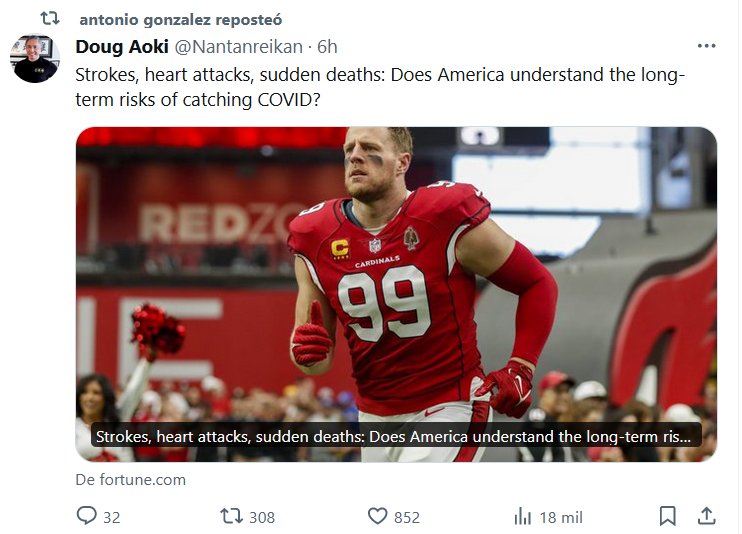Bookmark this tweet
742x534 pixels.
click(668, 516)
